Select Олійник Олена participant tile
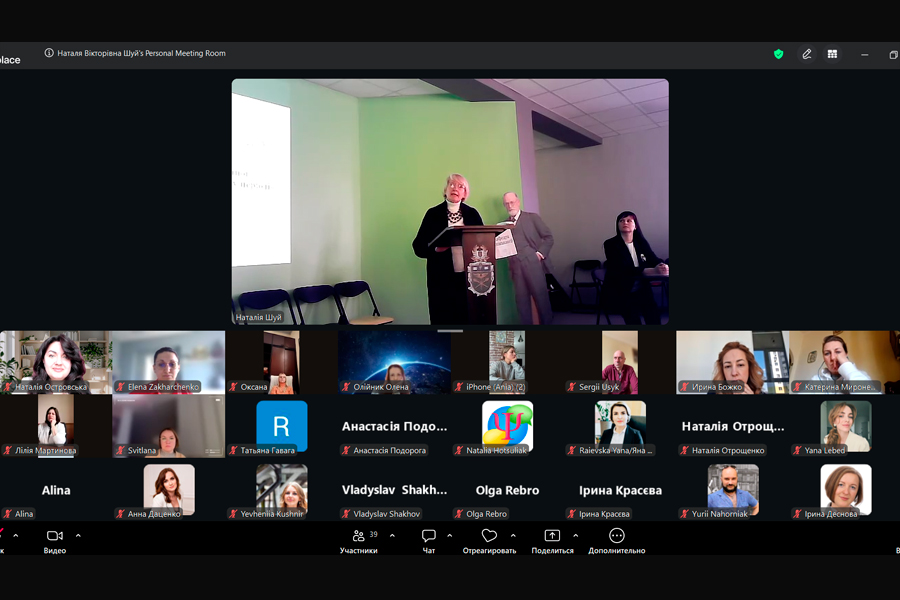 click(394, 362)
